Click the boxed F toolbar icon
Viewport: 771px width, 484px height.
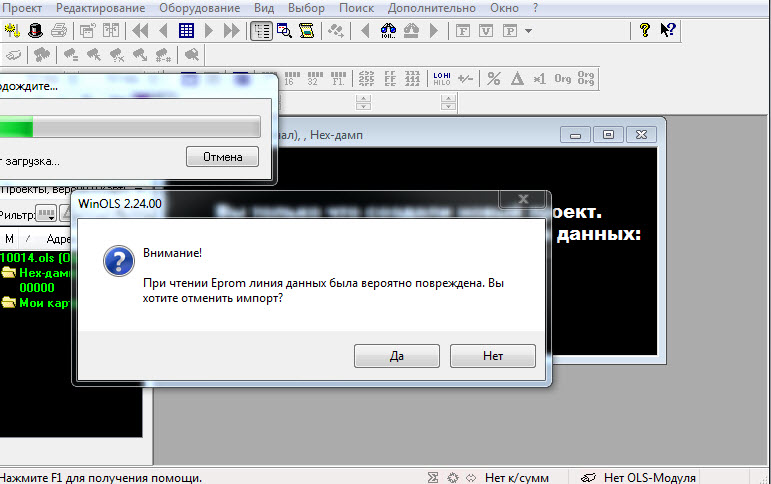(x=462, y=30)
